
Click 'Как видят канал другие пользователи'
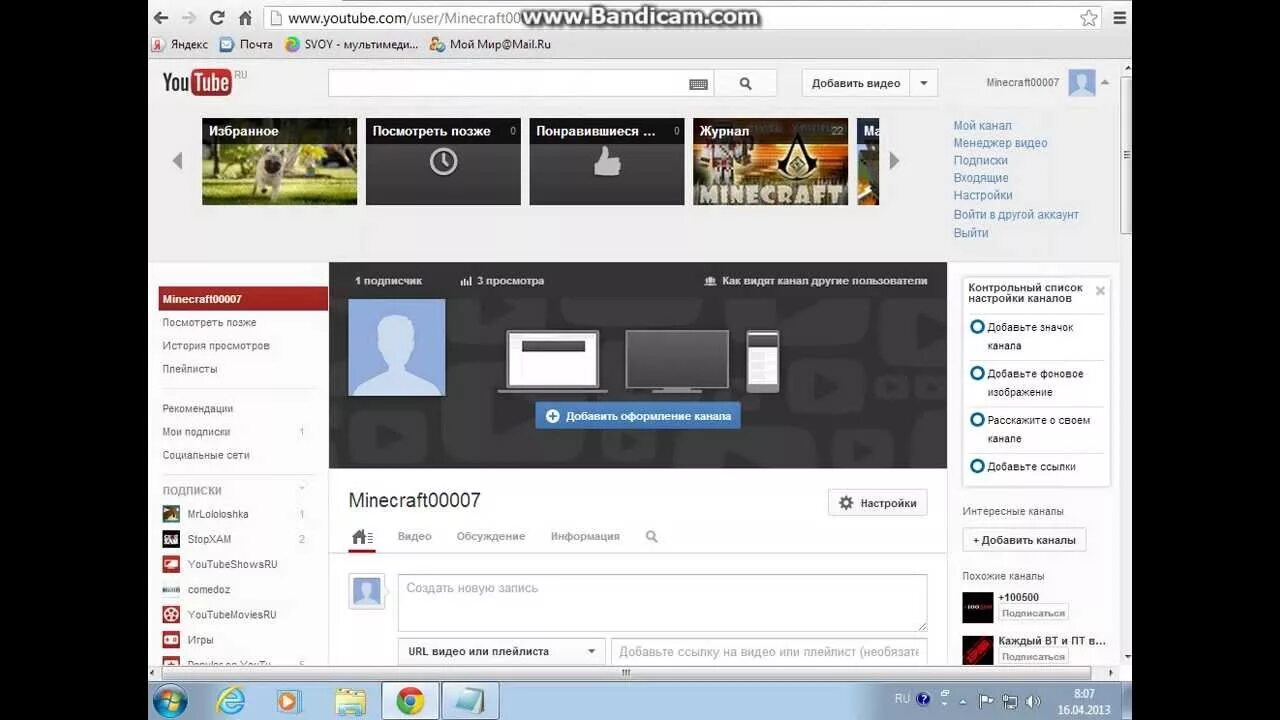coord(816,281)
